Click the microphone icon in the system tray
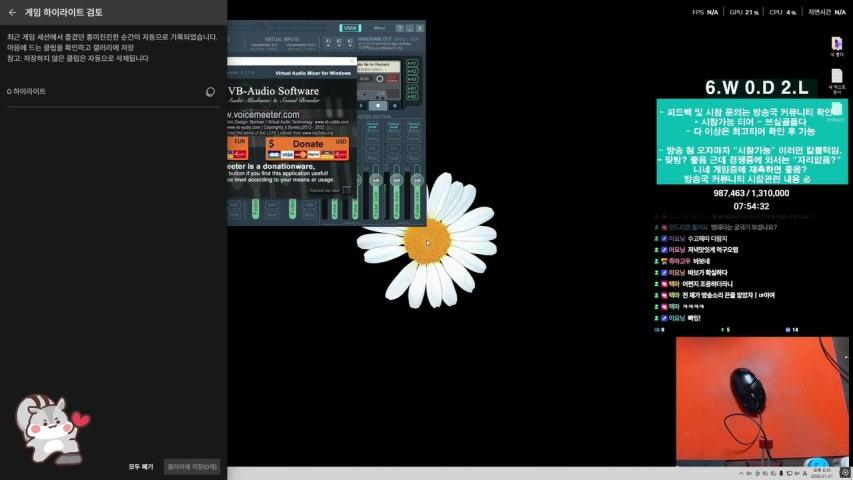The height and width of the screenshot is (480, 853). point(781,472)
